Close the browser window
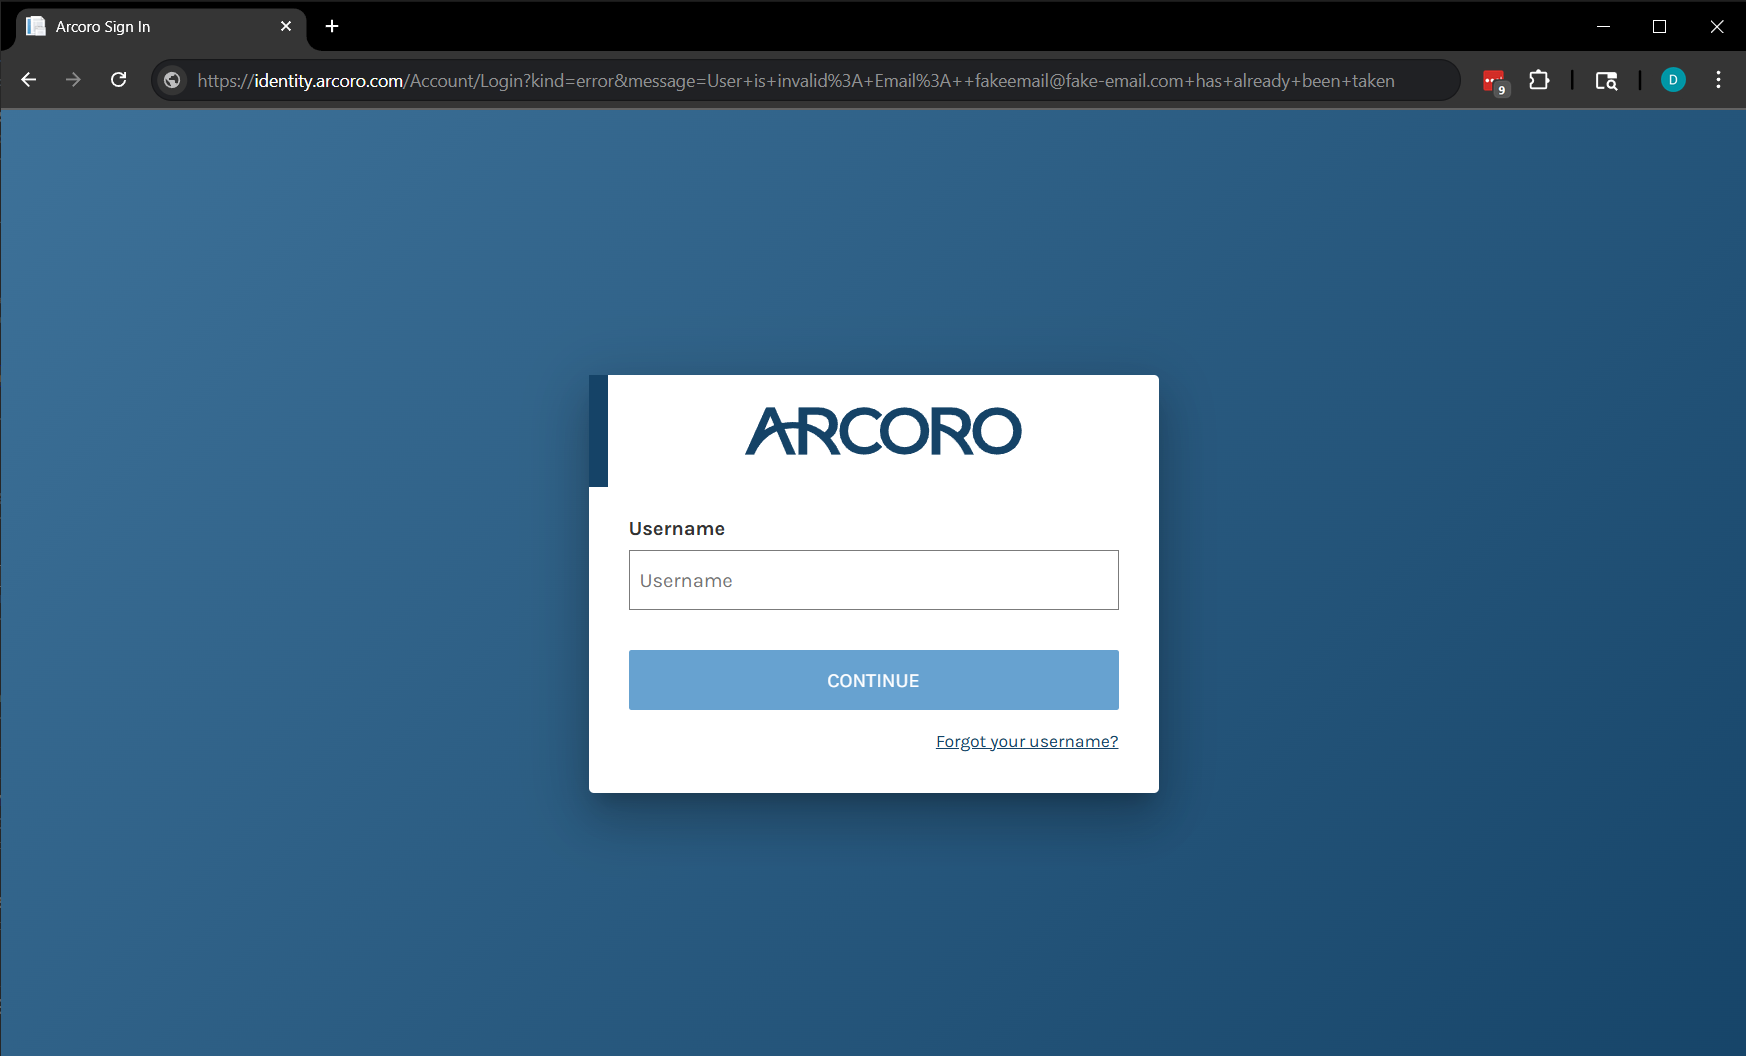Viewport: 1746px width, 1056px height. click(x=1717, y=26)
